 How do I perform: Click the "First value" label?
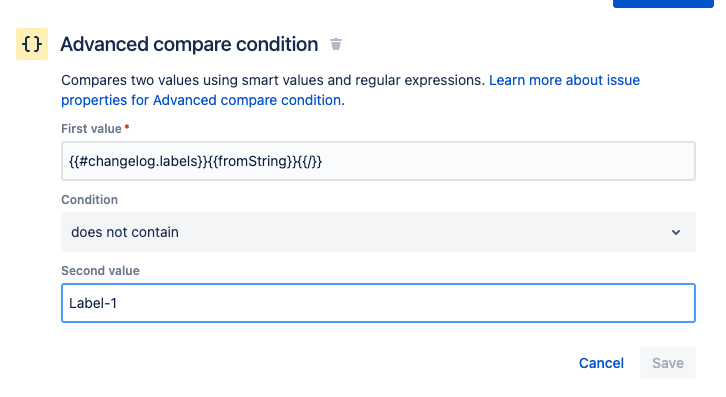pyautogui.click(x=91, y=129)
